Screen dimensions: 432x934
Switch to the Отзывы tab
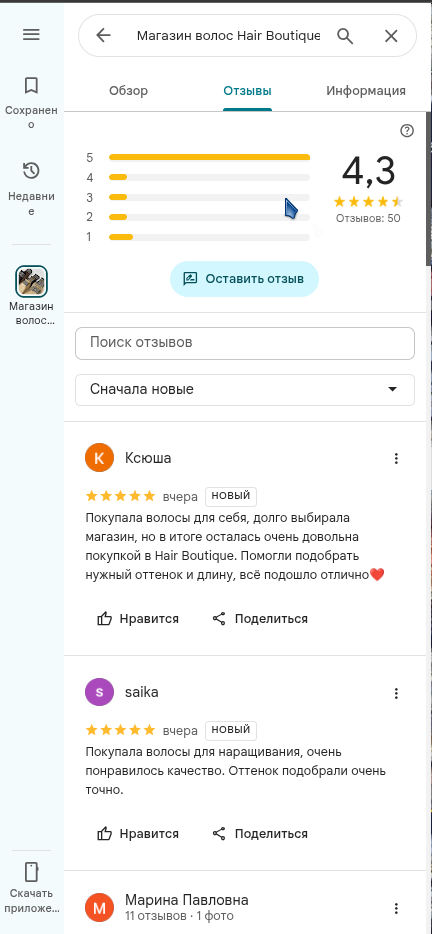pyautogui.click(x=247, y=91)
